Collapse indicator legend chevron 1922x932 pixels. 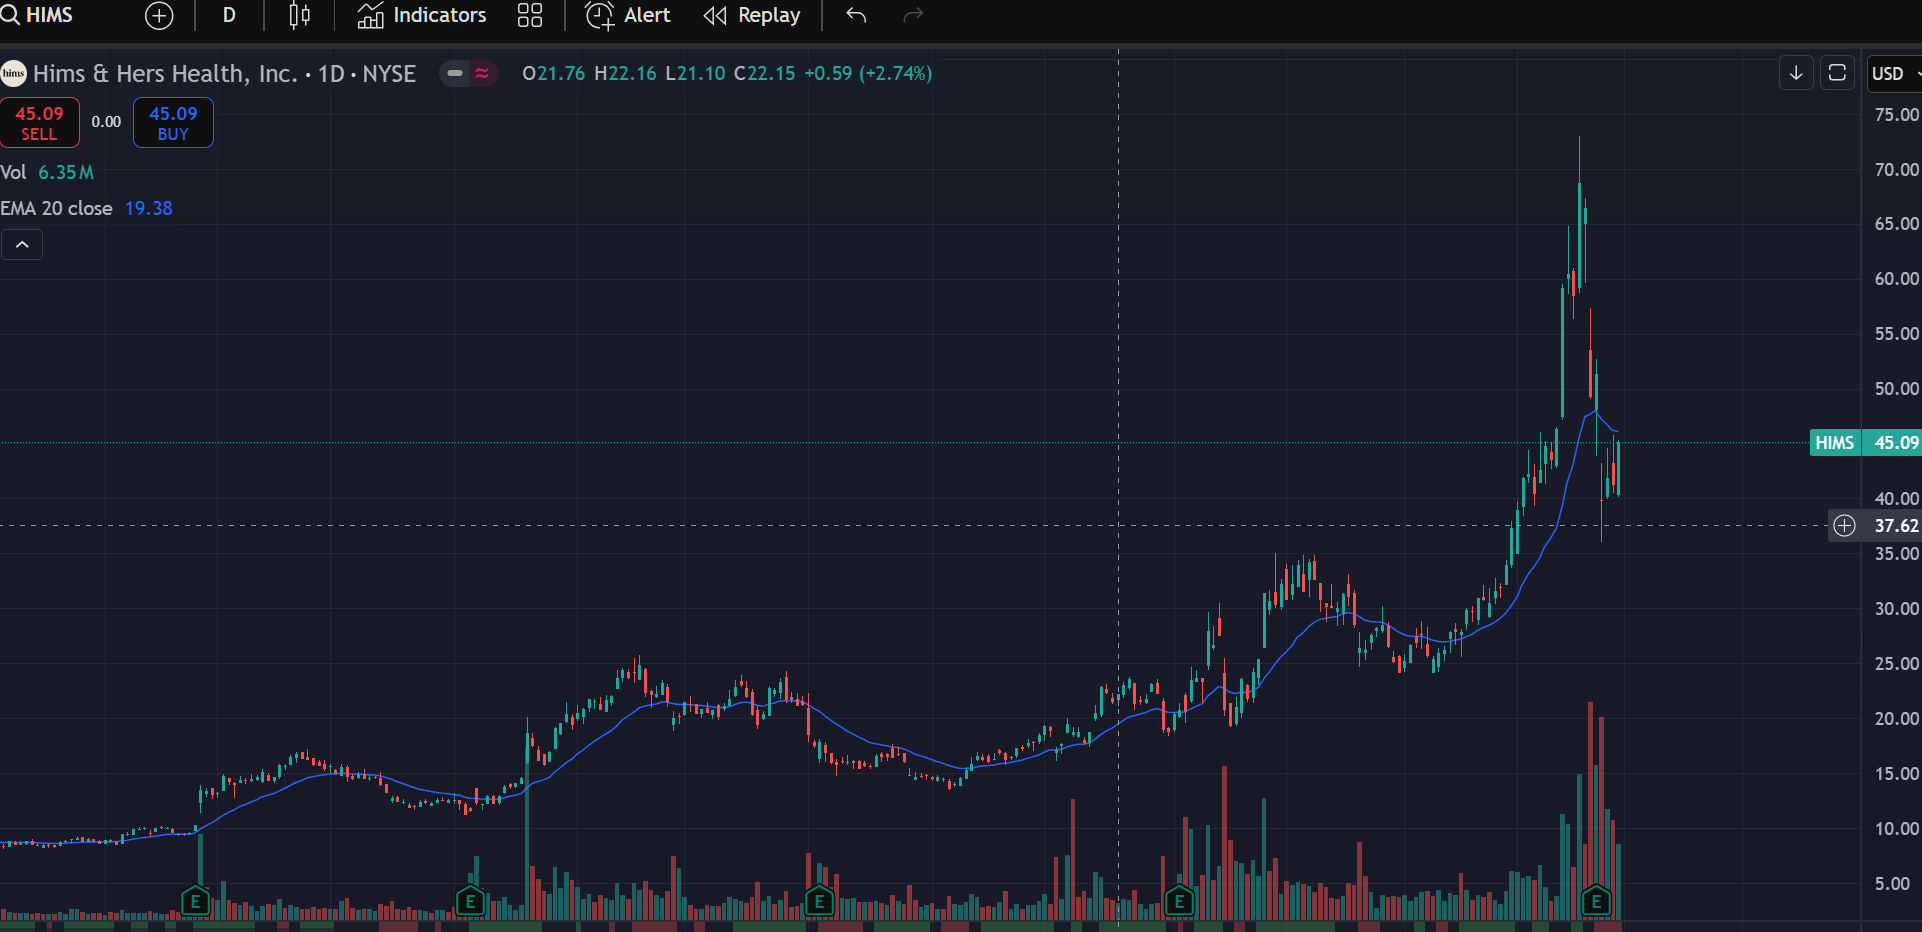click(22, 245)
